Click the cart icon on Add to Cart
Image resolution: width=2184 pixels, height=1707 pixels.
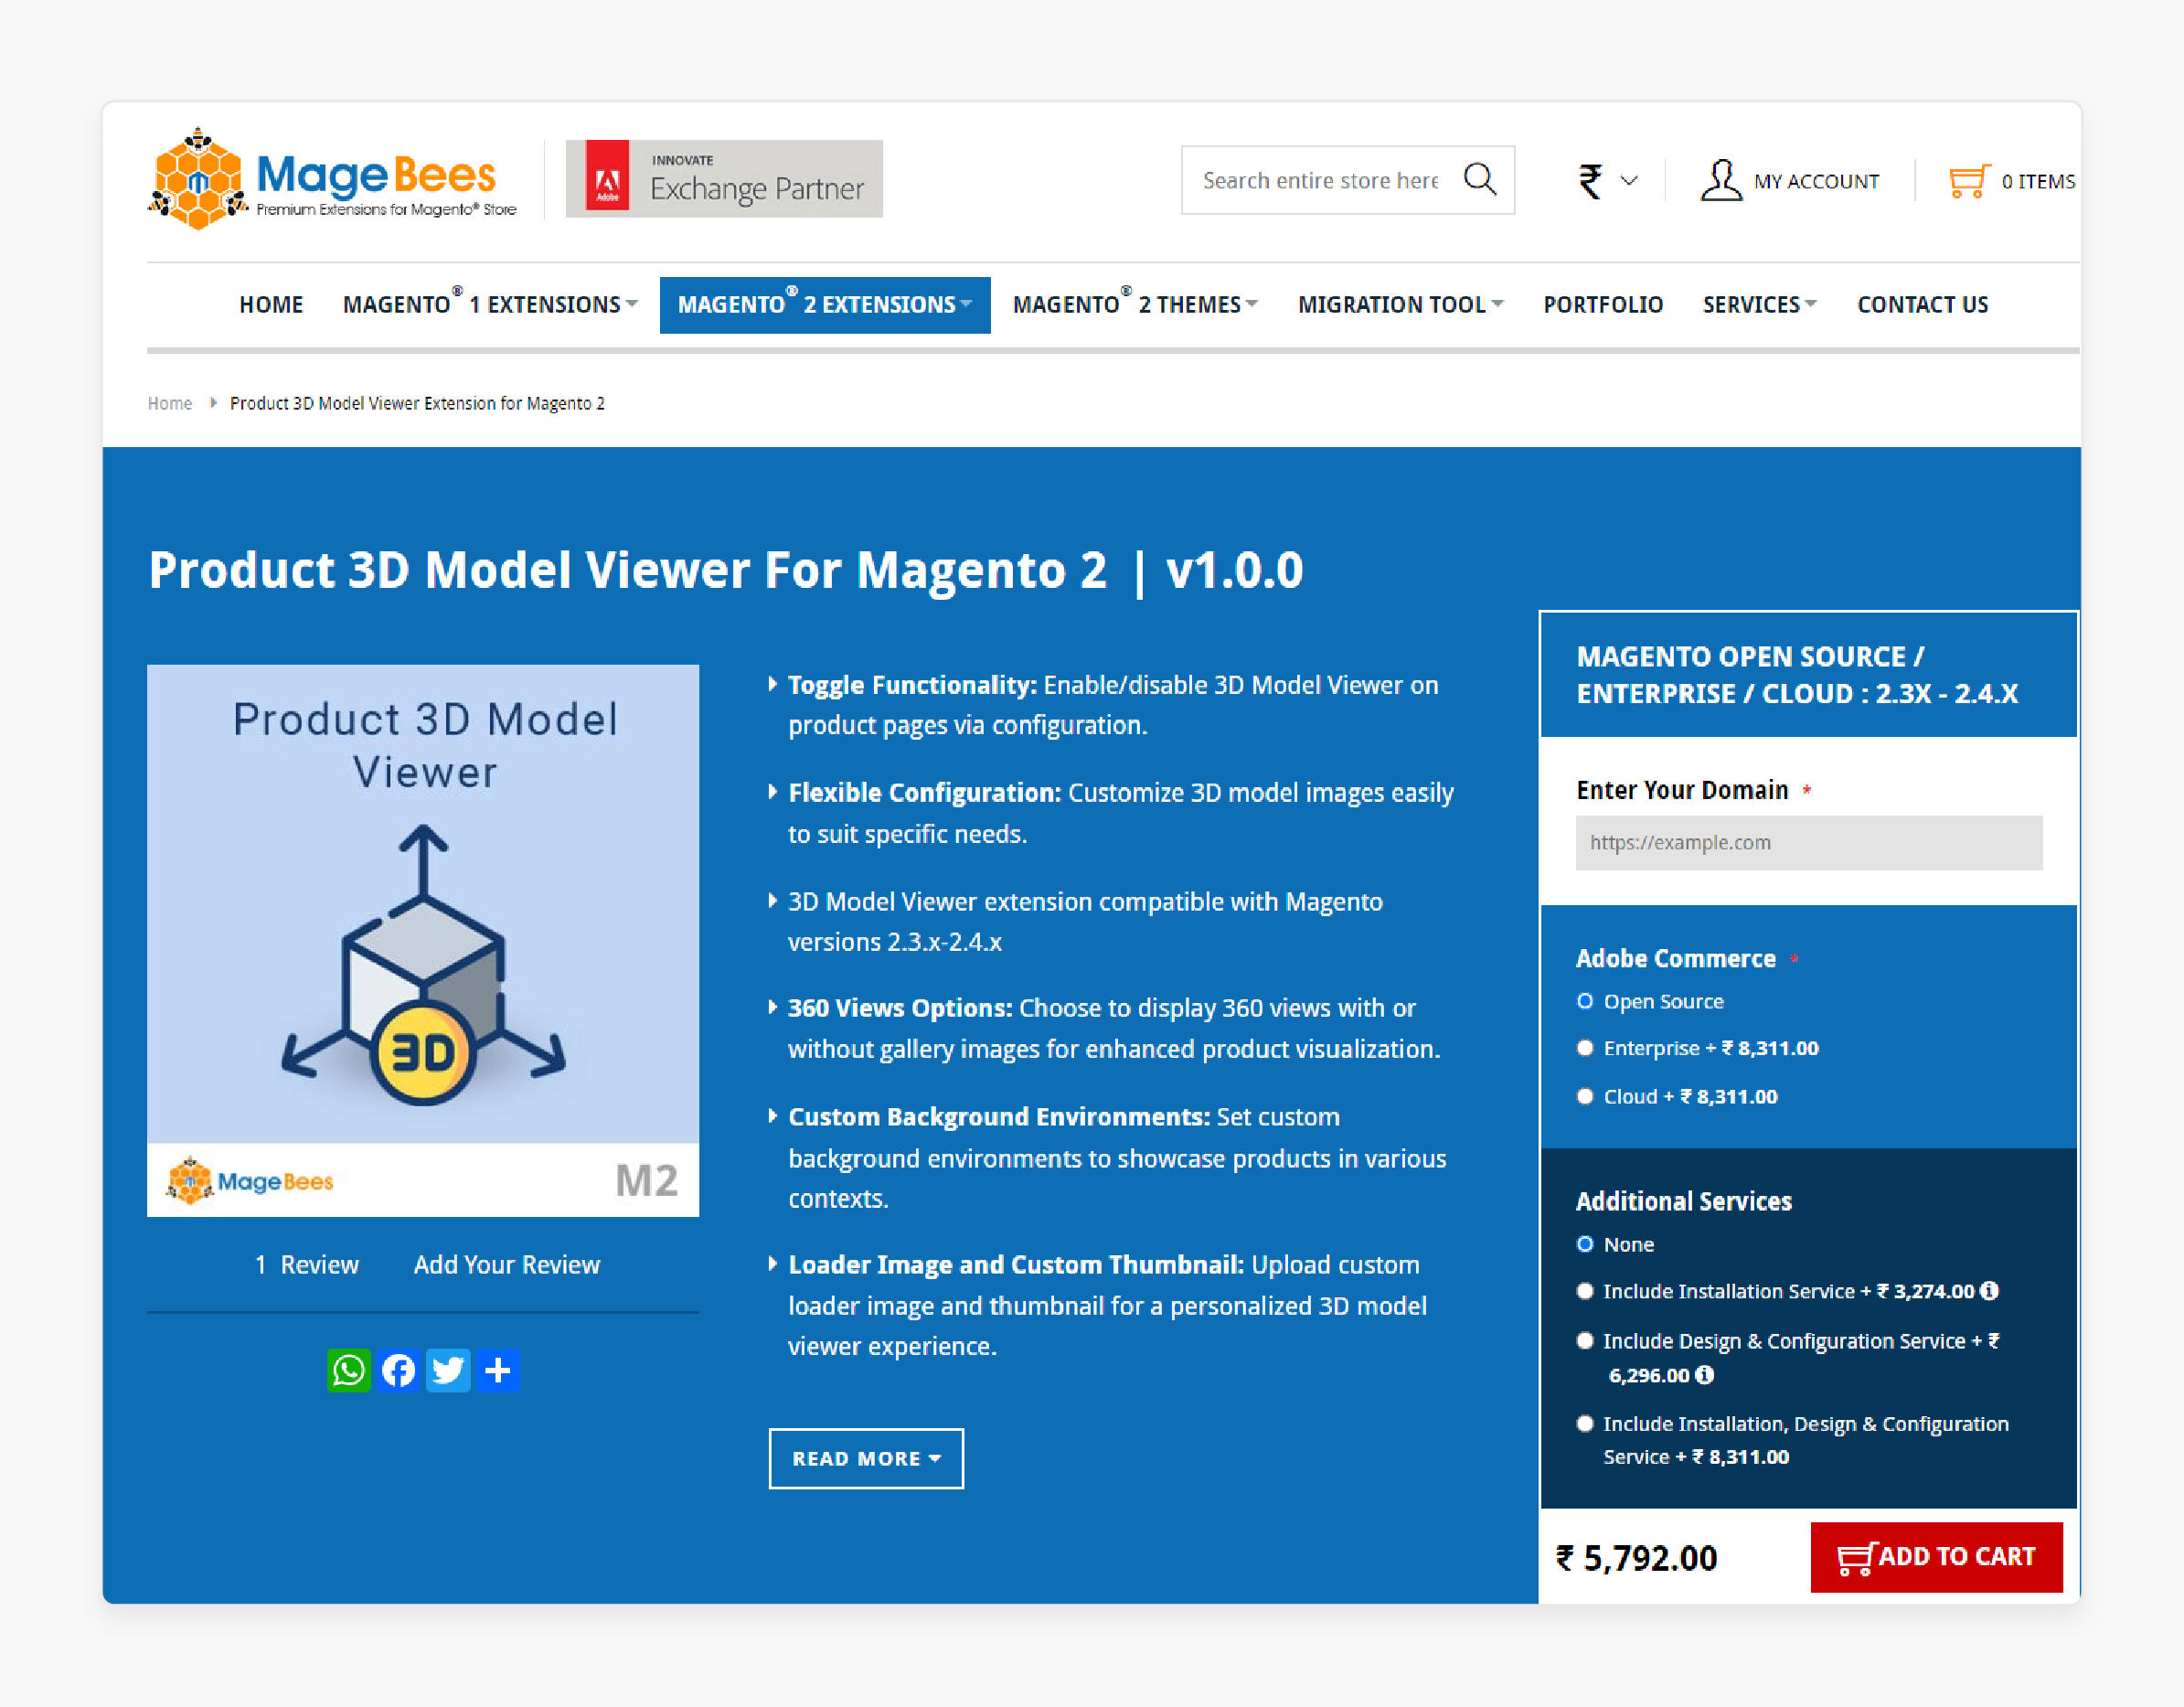pos(1855,1558)
